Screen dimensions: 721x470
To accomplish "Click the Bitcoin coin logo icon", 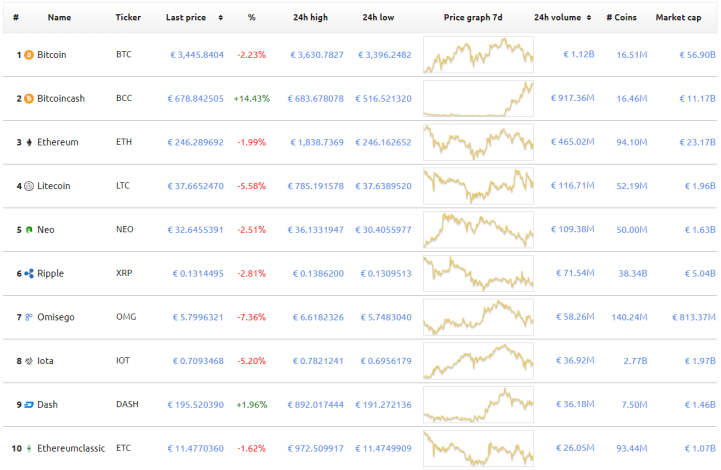I will [x=29, y=55].
